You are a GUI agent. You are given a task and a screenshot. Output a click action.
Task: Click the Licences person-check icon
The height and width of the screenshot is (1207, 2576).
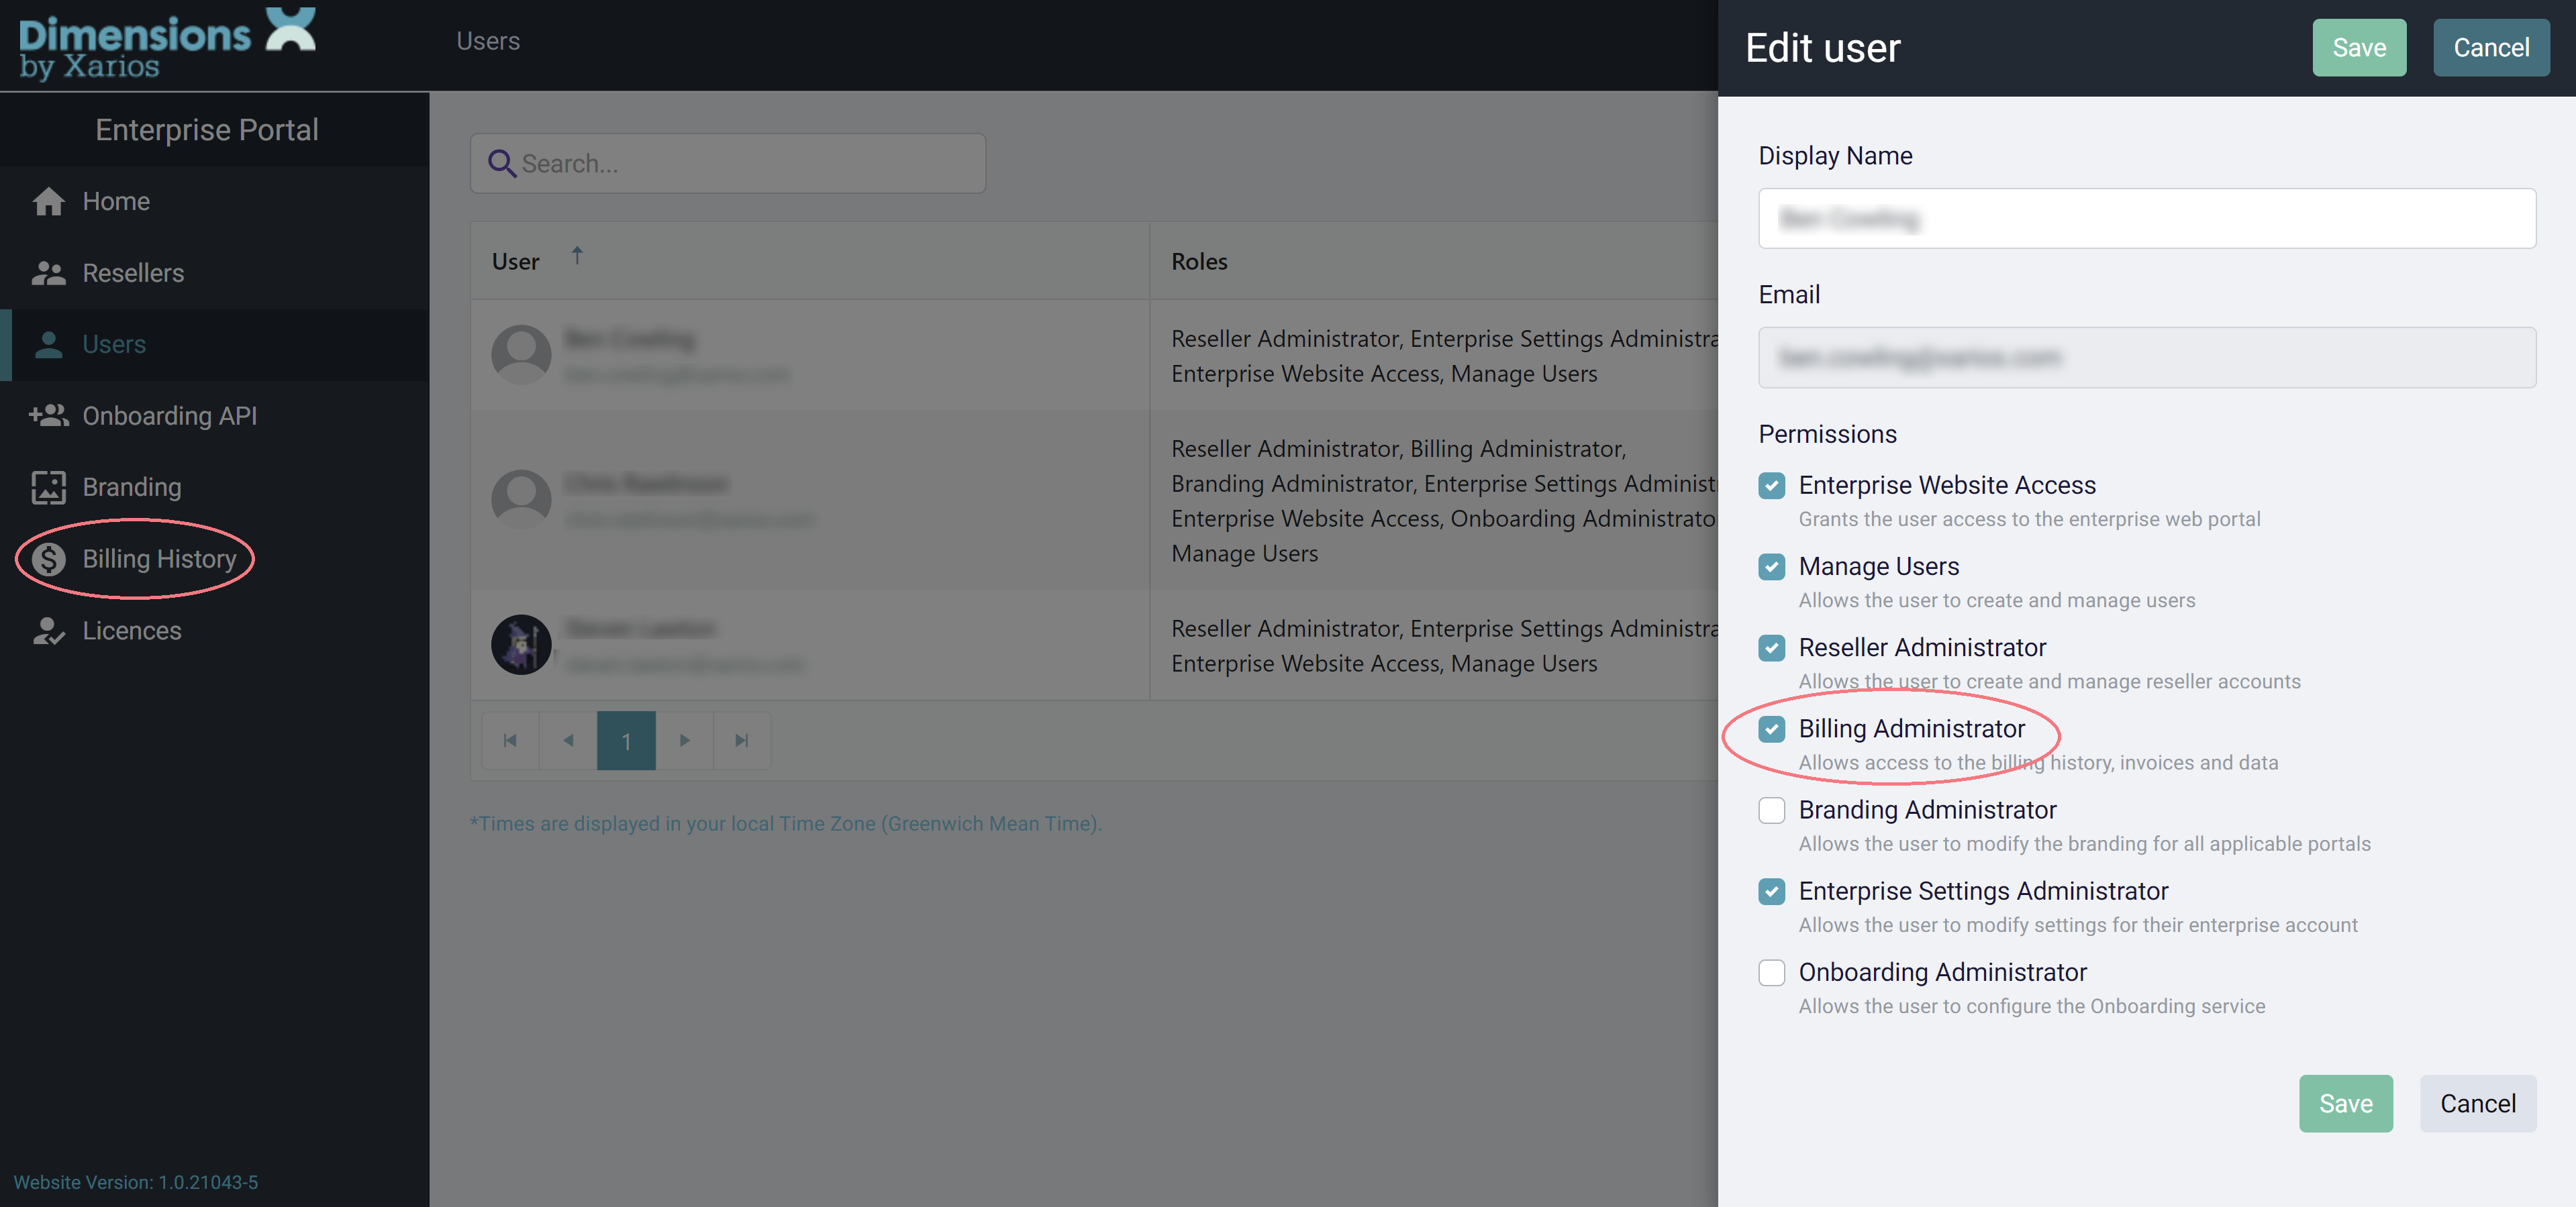coord(48,631)
